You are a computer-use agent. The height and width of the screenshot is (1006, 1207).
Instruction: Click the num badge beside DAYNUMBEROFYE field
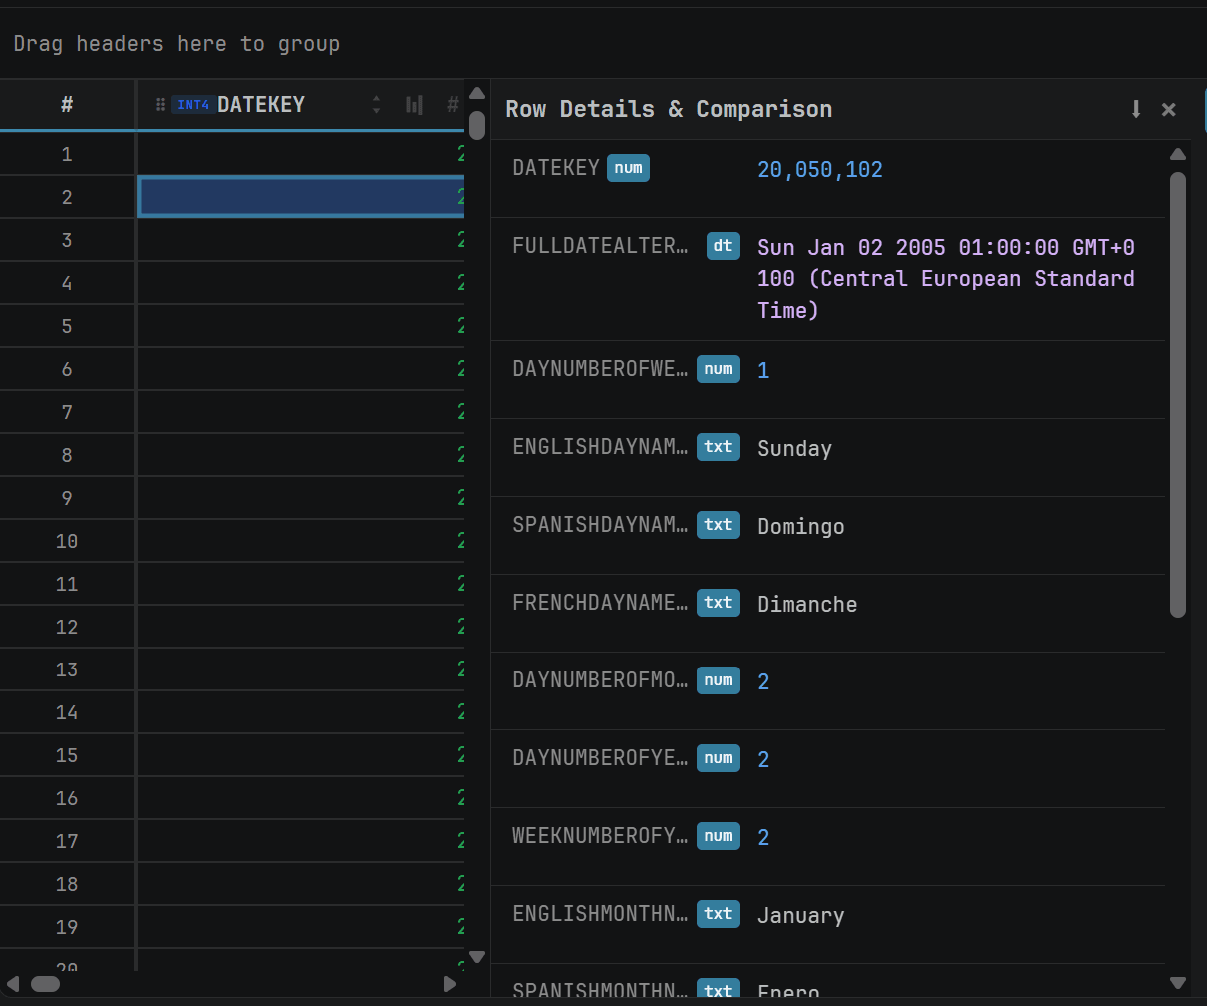pyautogui.click(x=718, y=758)
